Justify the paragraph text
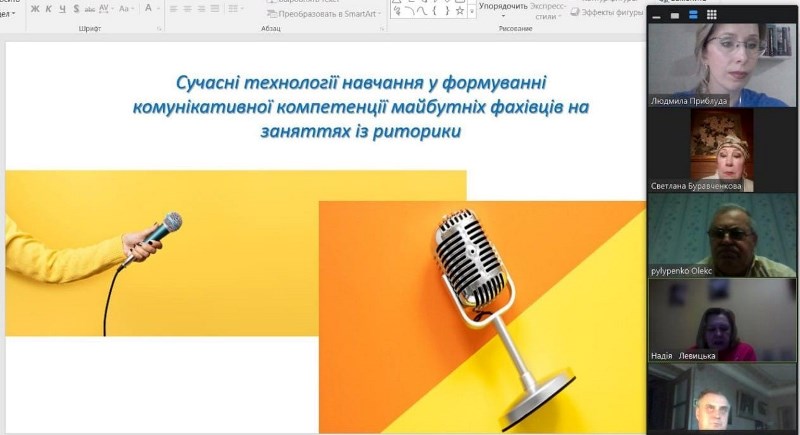This screenshot has width=800, height=435. click(x=215, y=9)
